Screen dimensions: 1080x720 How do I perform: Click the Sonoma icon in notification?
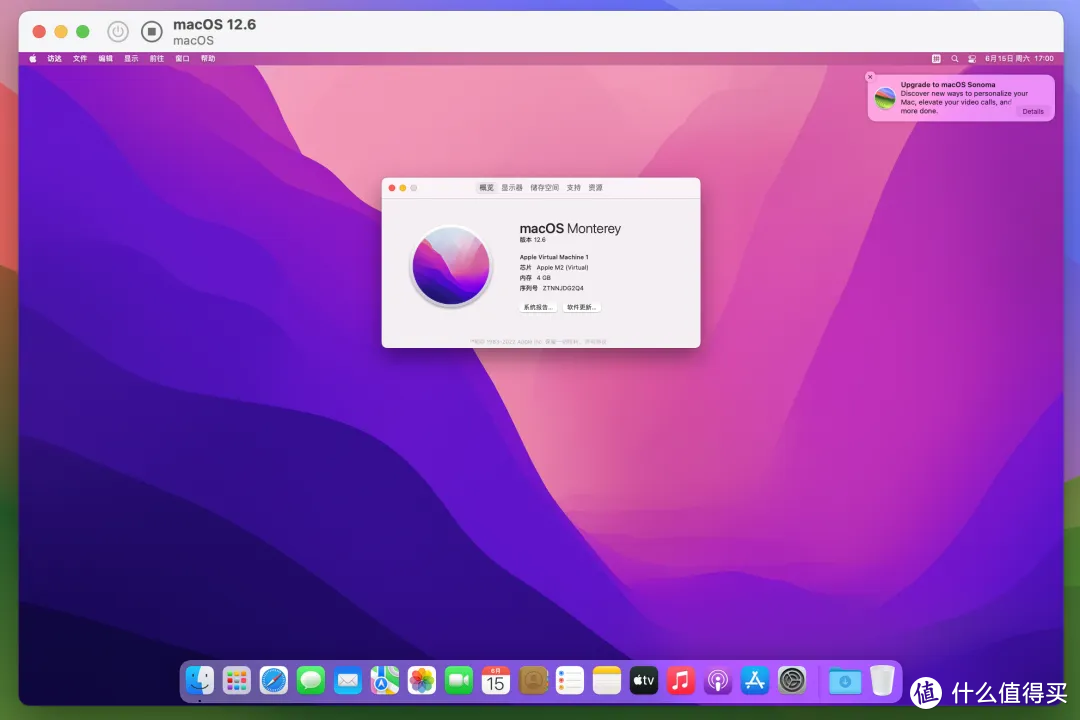pyautogui.click(x=885, y=98)
